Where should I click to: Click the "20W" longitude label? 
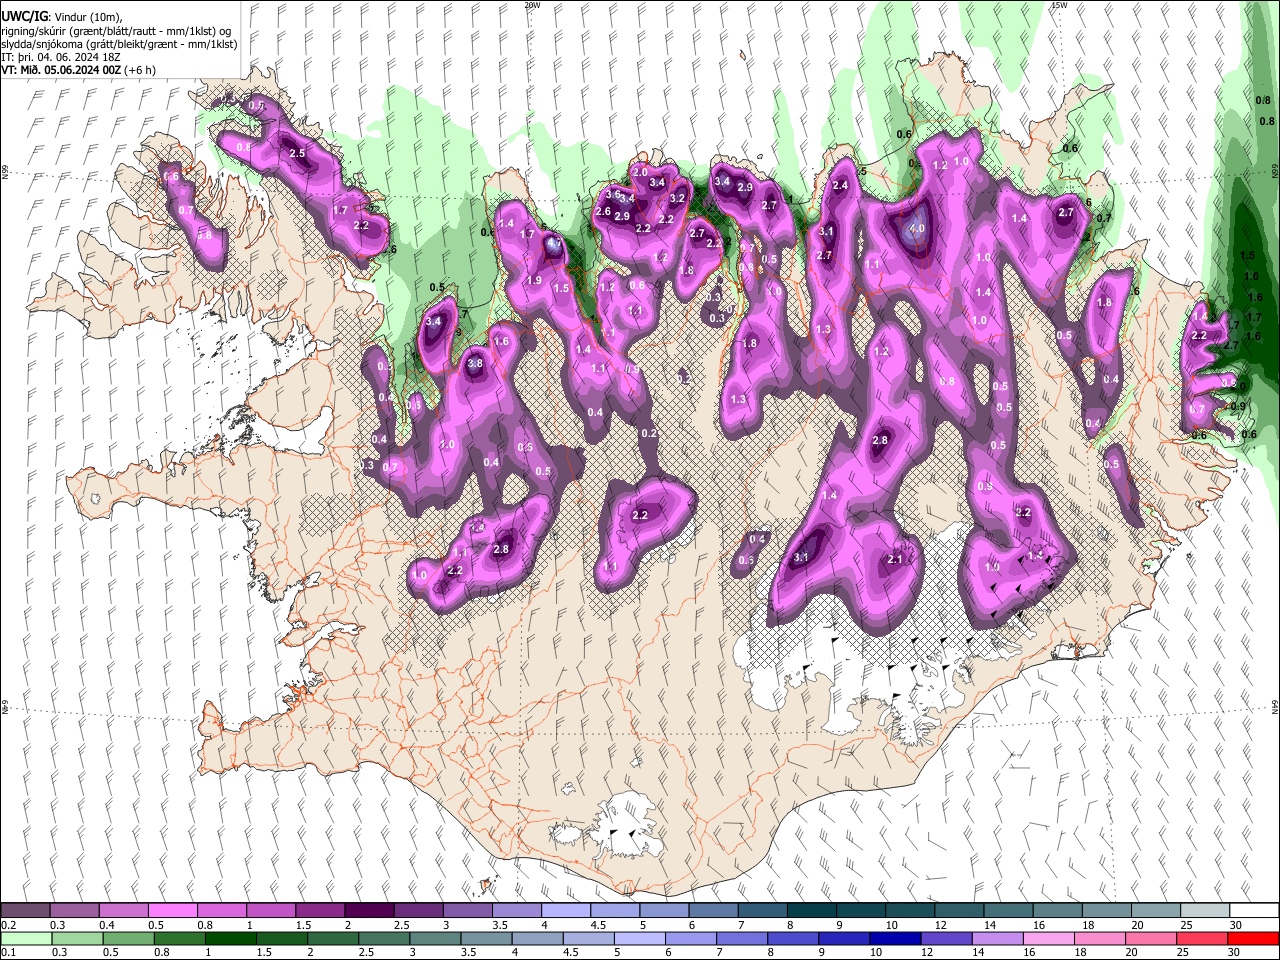[531, 5]
